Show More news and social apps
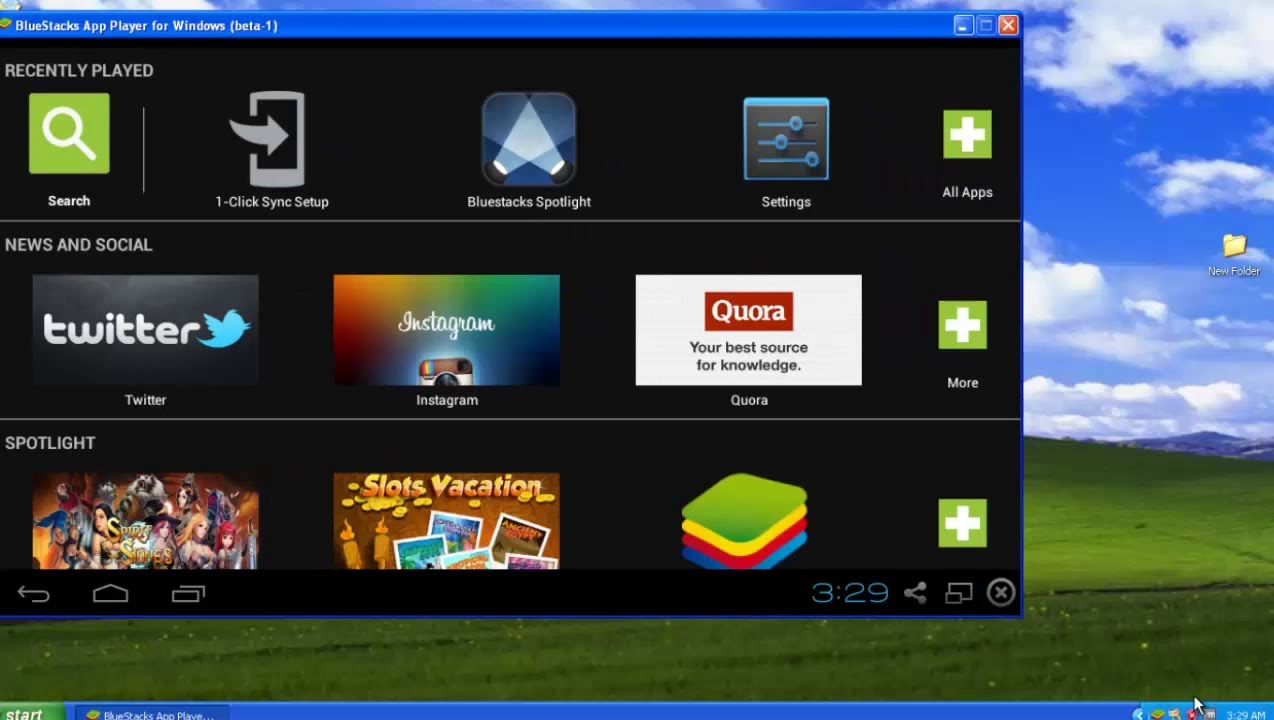1274x720 pixels. tap(962, 325)
